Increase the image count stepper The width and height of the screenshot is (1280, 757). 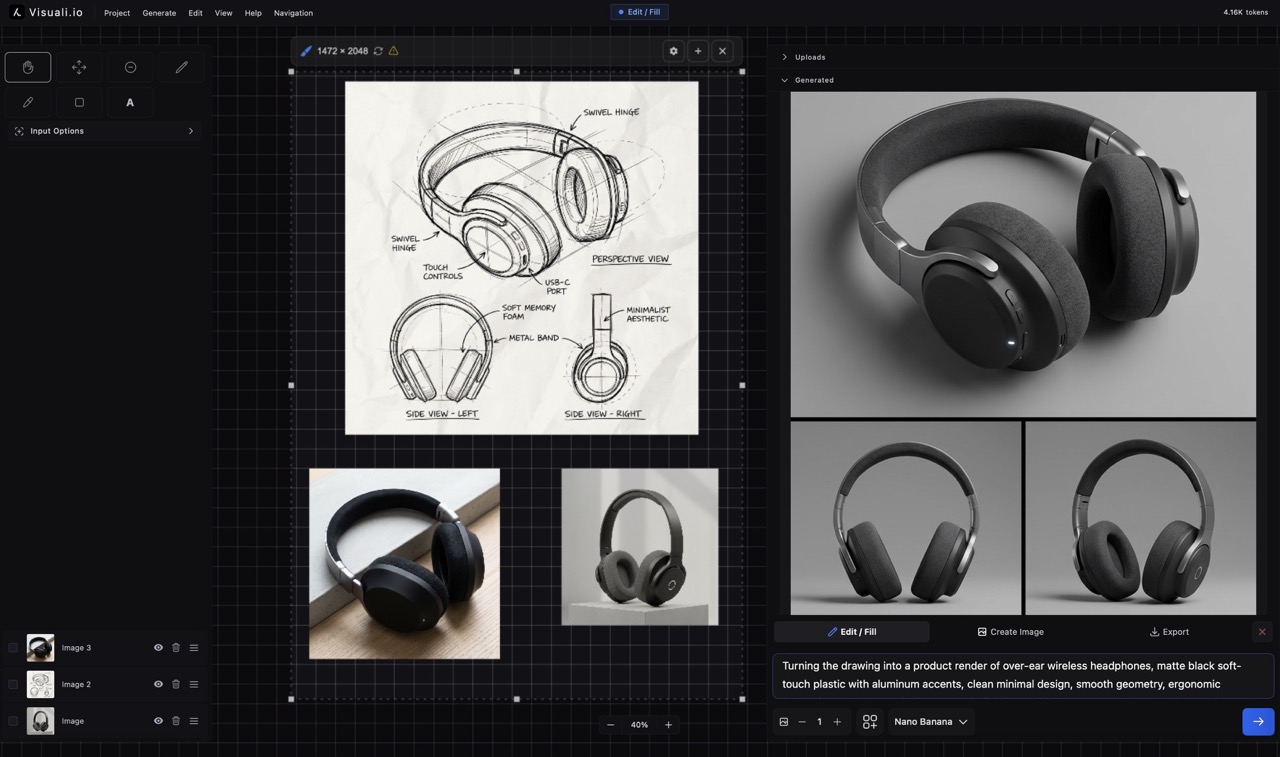(837, 721)
